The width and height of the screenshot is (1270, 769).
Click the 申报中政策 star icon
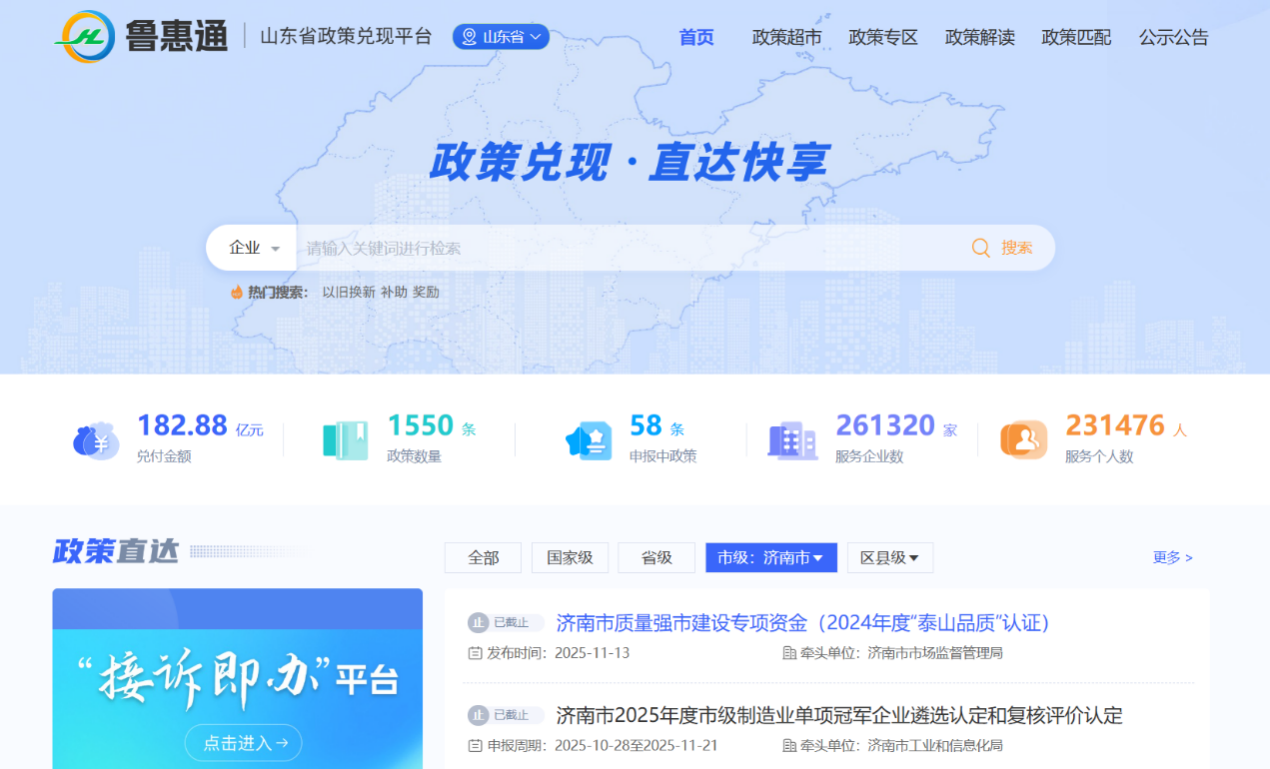pyautogui.click(x=589, y=440)
